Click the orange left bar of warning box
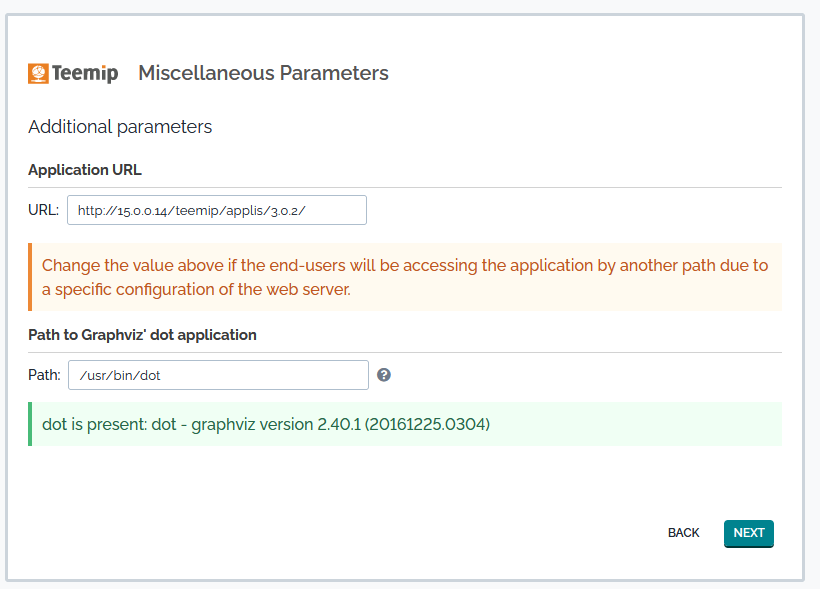 [x=30, y=277]
